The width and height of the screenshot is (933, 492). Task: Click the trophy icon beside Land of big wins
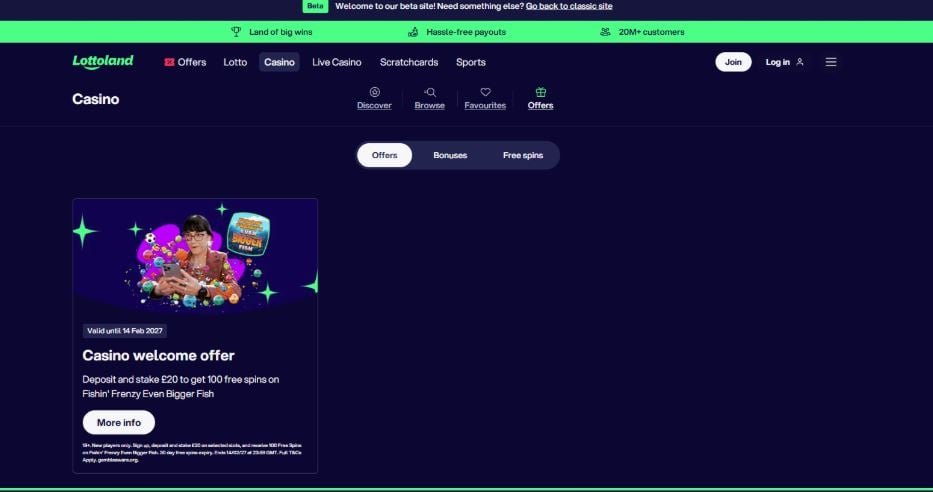236,32
